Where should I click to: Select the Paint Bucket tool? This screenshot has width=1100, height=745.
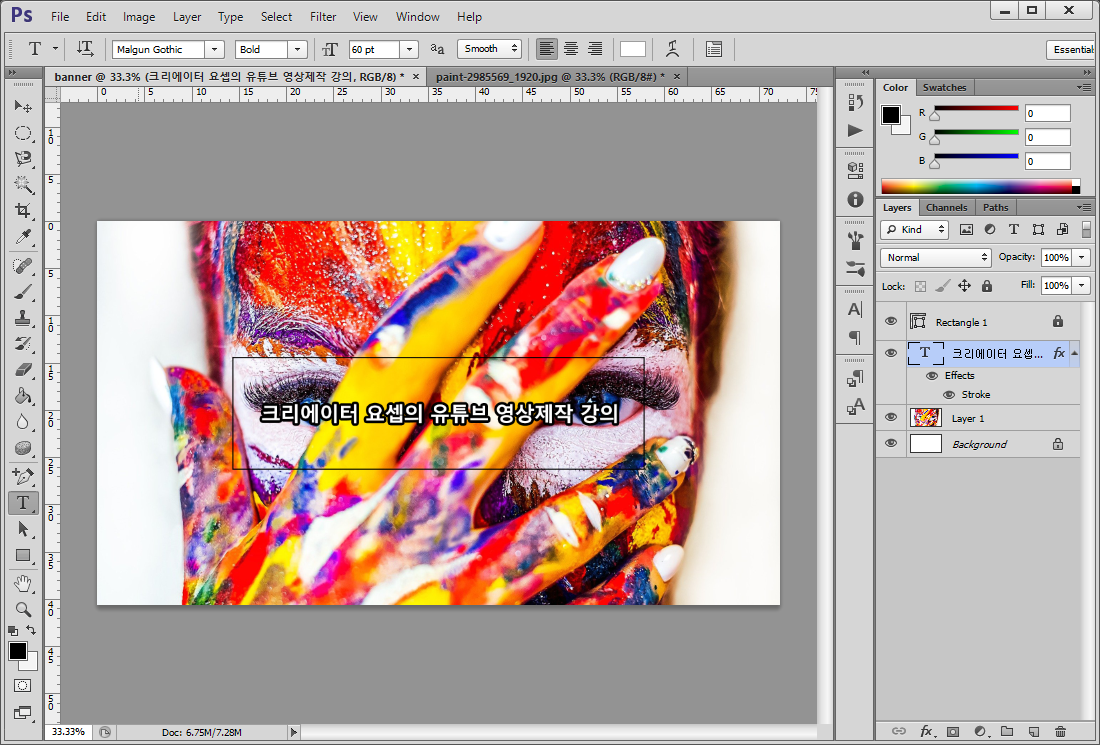(x=23, y=396)
